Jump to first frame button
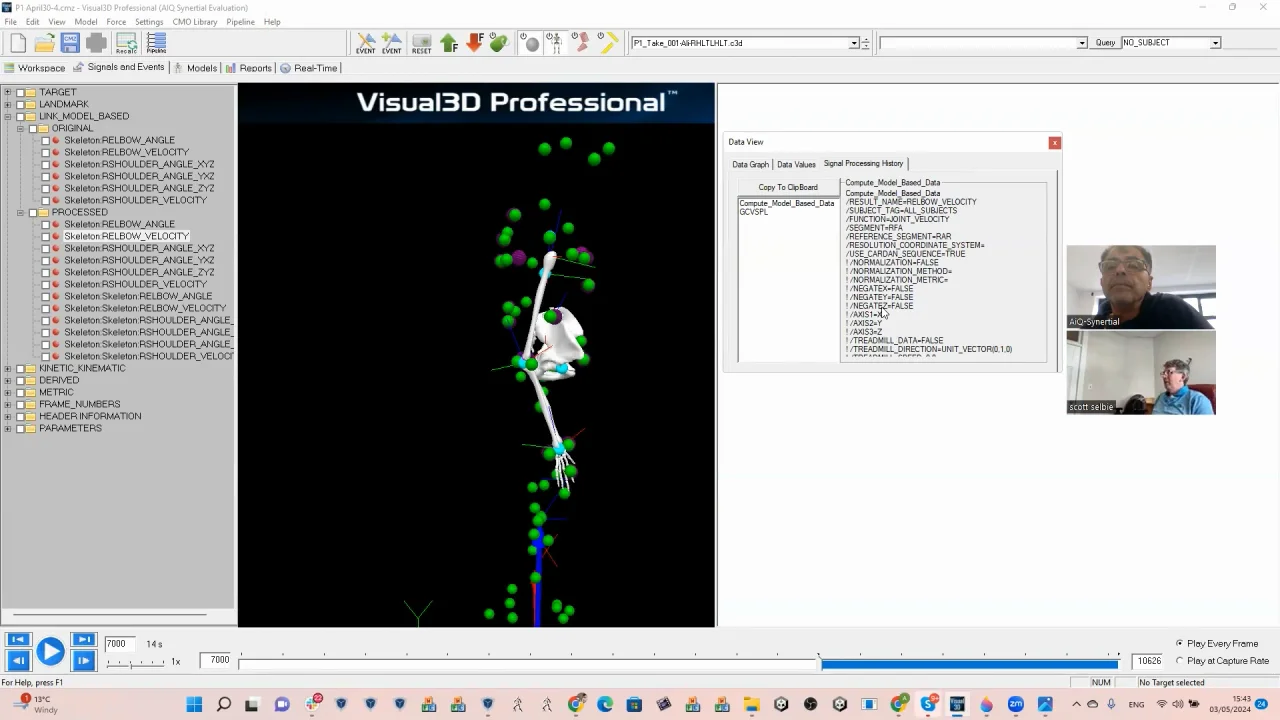 [17, 640]
